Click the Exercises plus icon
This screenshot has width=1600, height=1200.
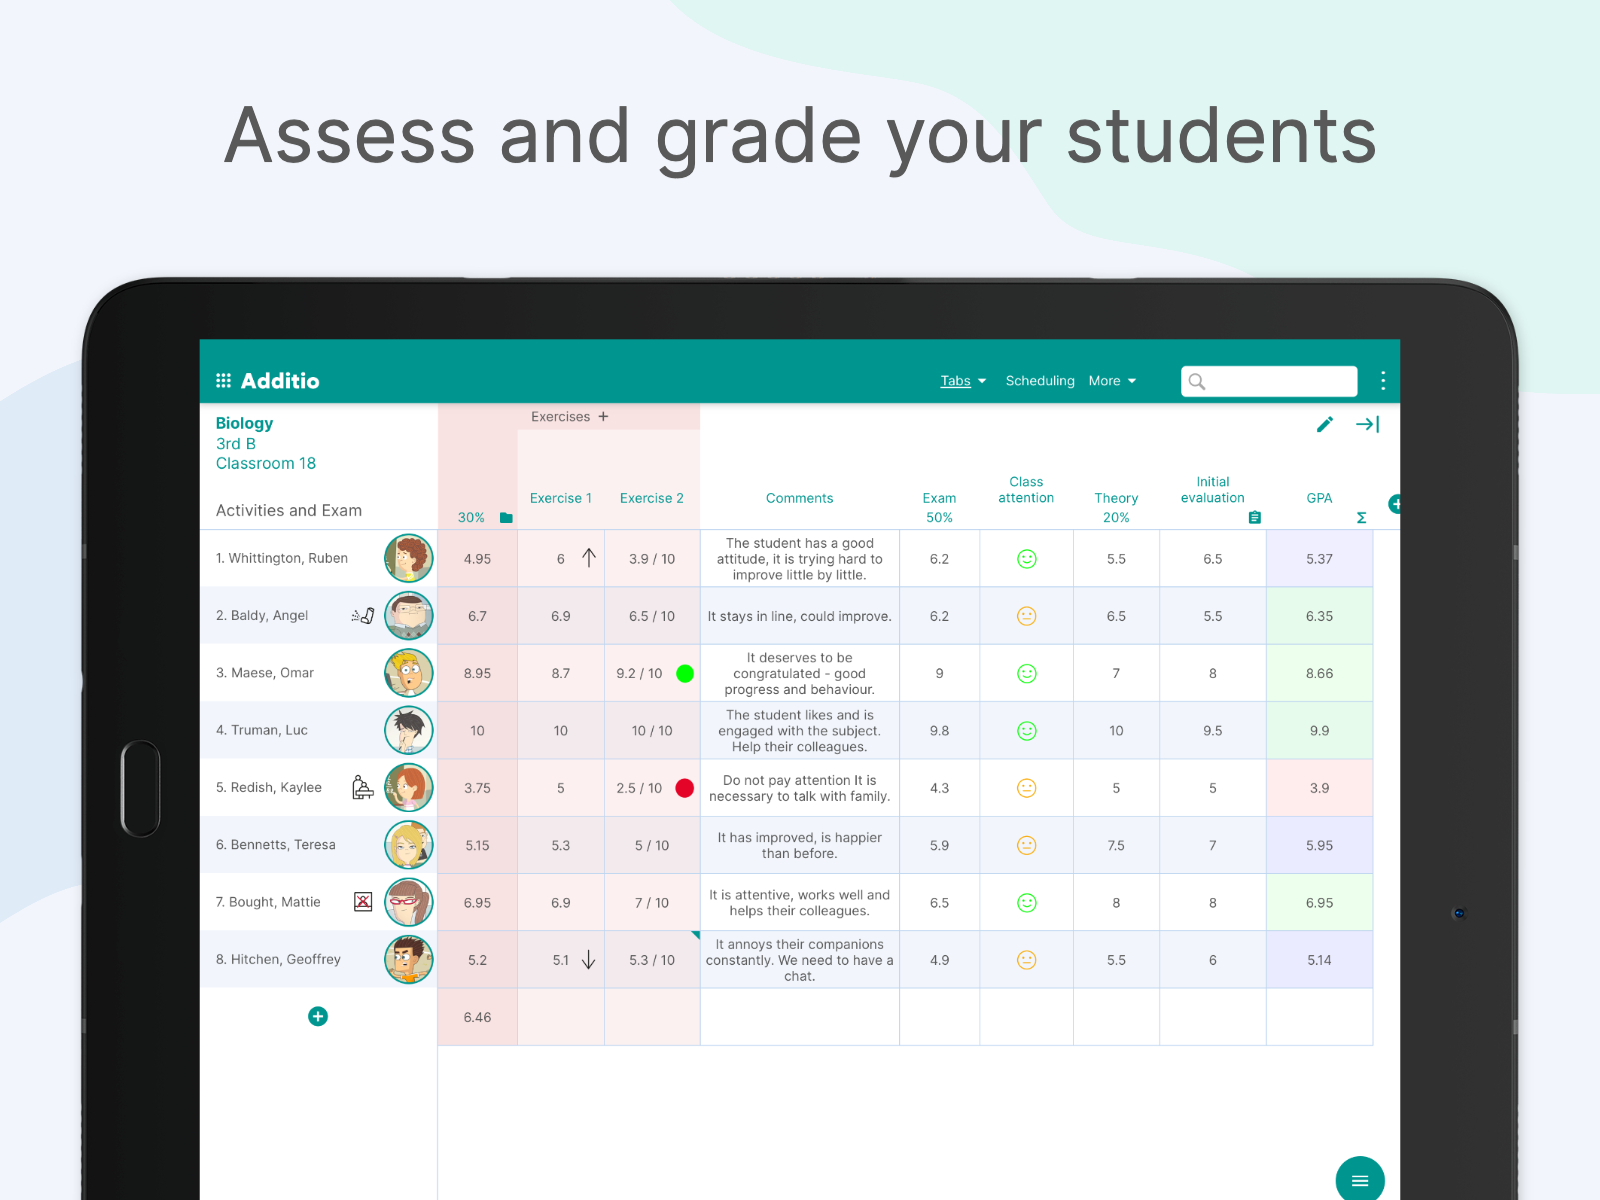603,417
